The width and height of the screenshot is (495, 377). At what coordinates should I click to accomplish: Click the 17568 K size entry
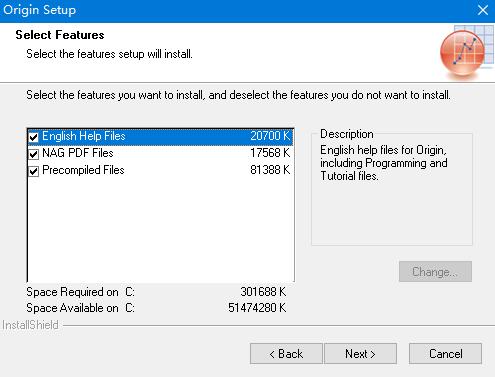coord(270,153)
